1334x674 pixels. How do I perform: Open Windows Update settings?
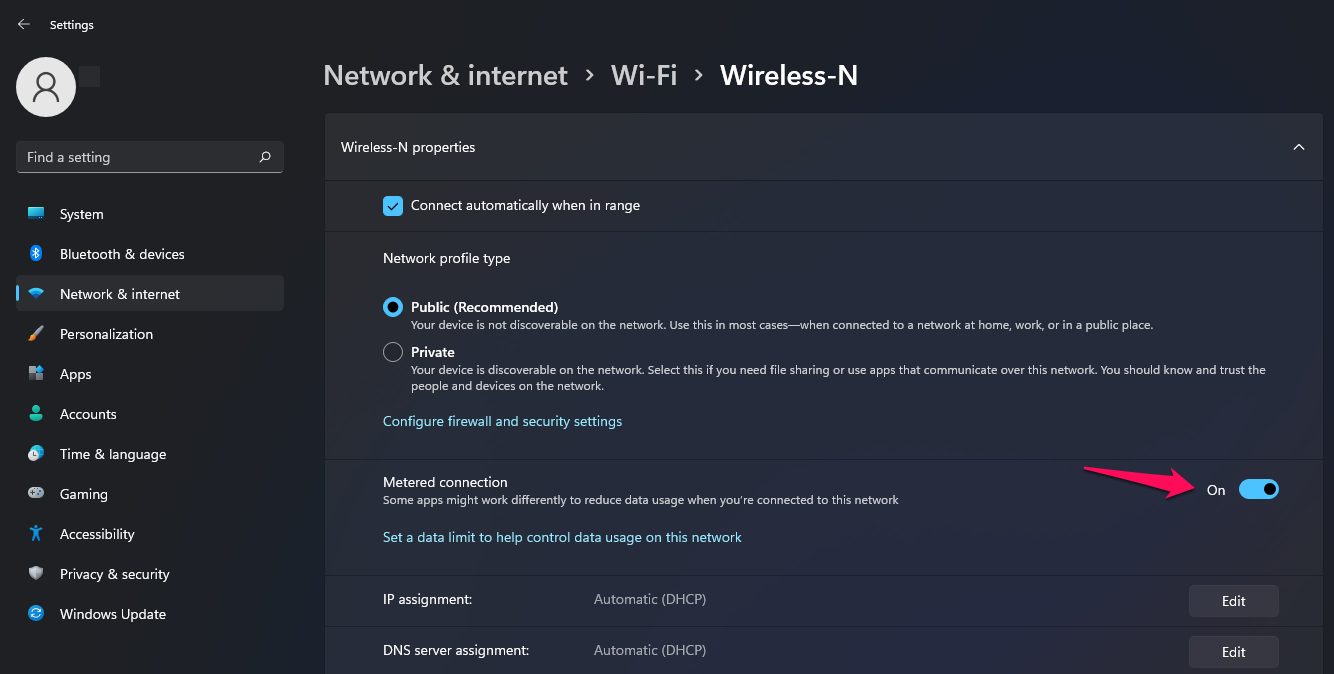pos(112,613)
